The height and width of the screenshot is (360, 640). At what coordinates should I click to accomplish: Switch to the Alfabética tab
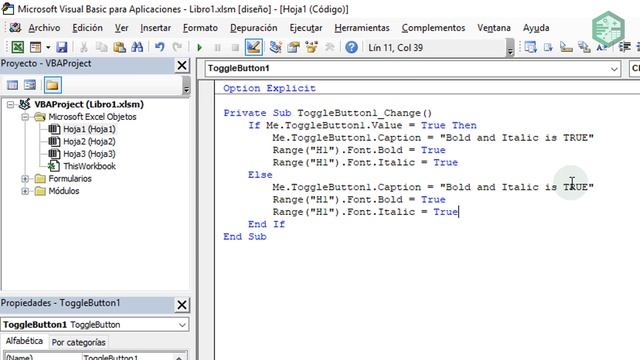pos(24,341)
